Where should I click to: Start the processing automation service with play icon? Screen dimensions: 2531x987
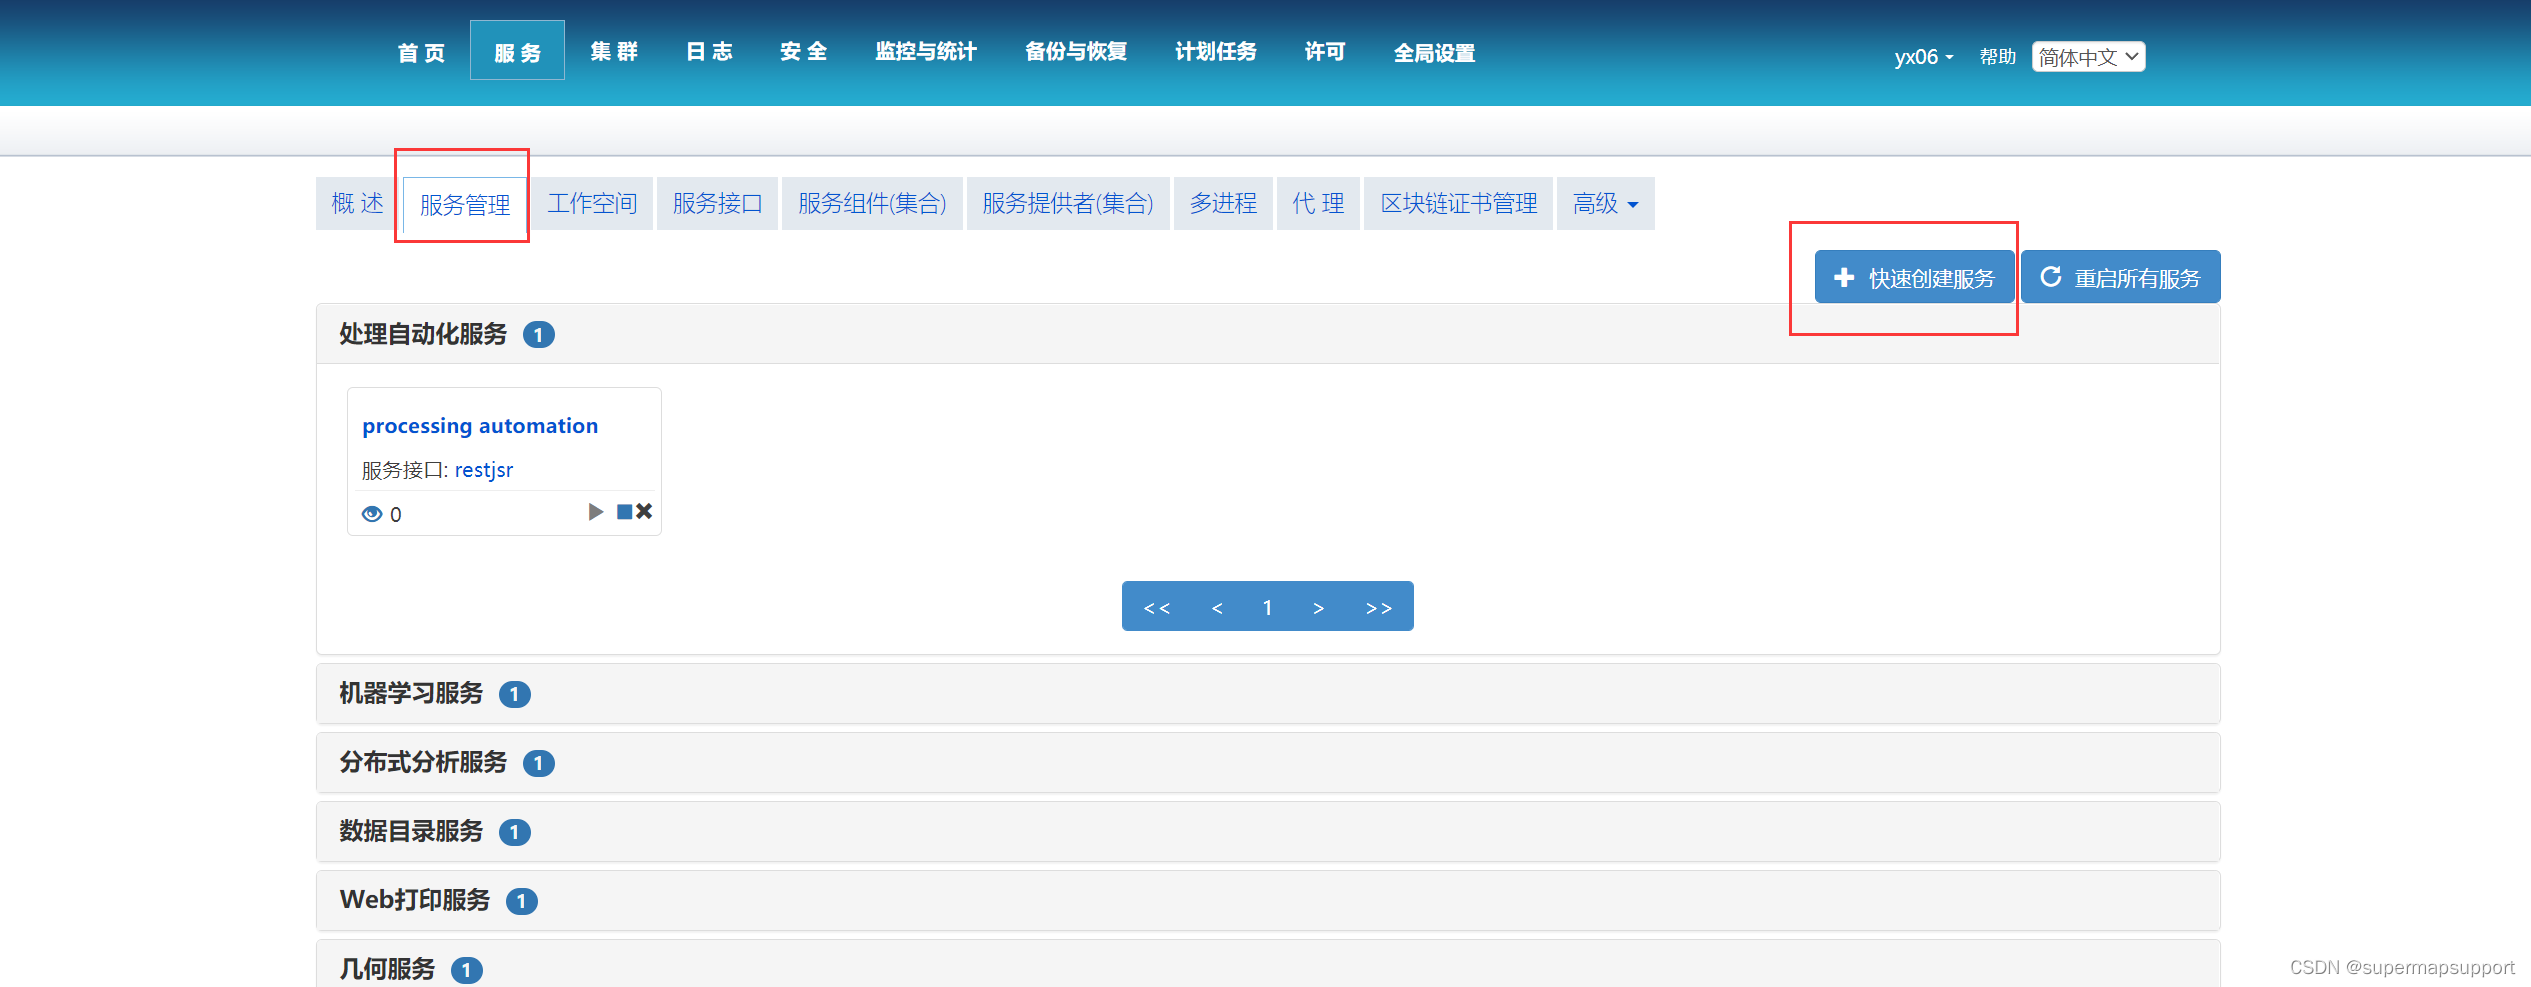(x=596, y=512)
